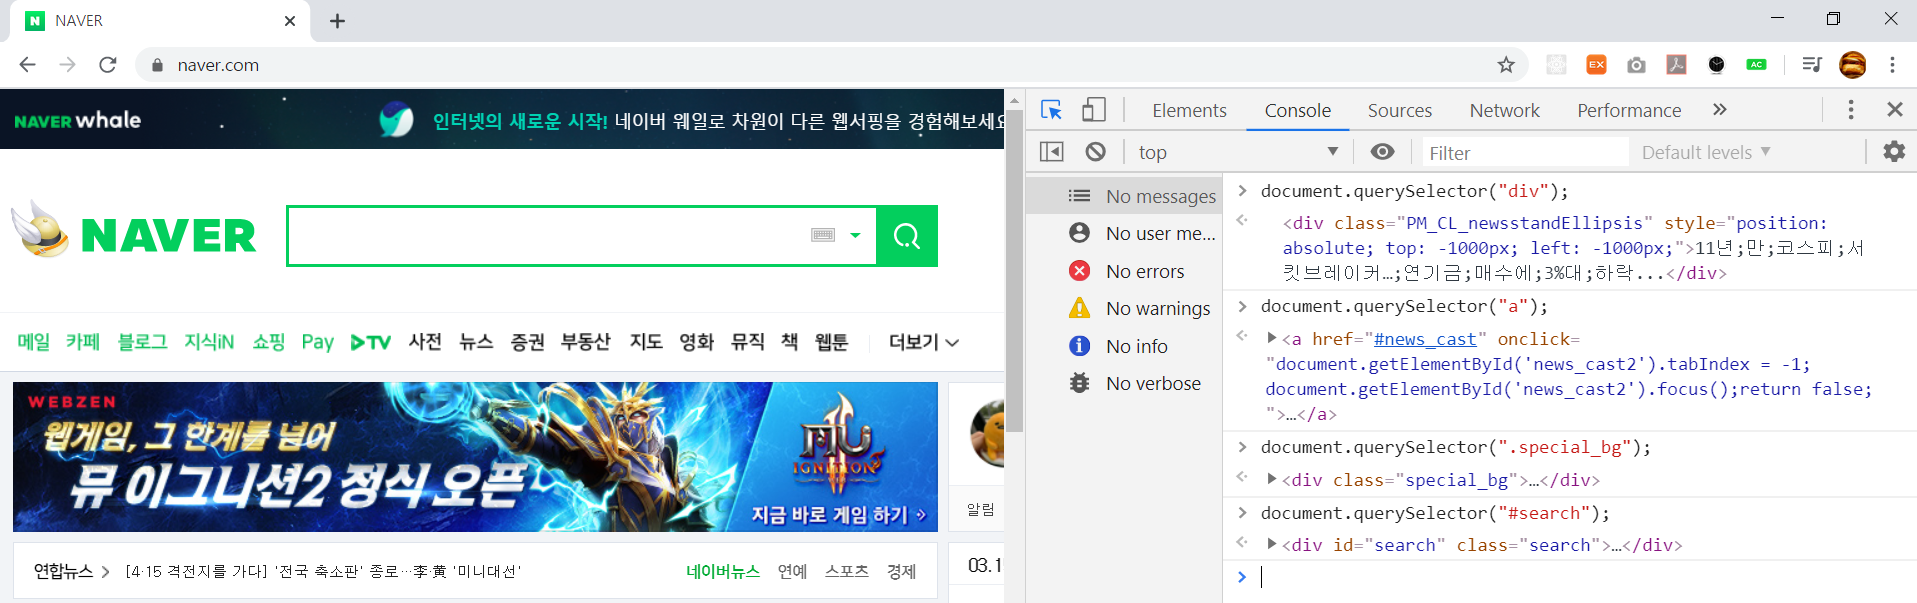
Task: Open the on-screen keyboard icon in the search box
Action: click(x=823, y=235)
